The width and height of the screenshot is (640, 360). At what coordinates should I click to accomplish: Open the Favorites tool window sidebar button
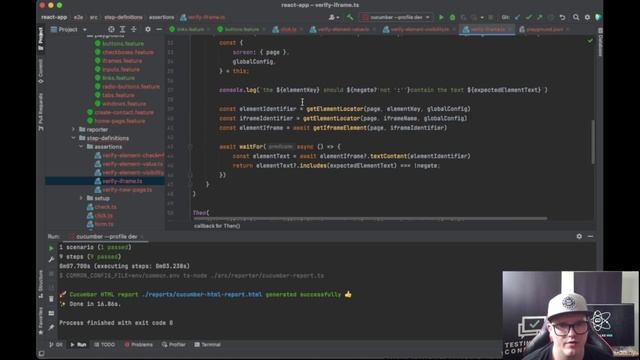tap(40, 321)
